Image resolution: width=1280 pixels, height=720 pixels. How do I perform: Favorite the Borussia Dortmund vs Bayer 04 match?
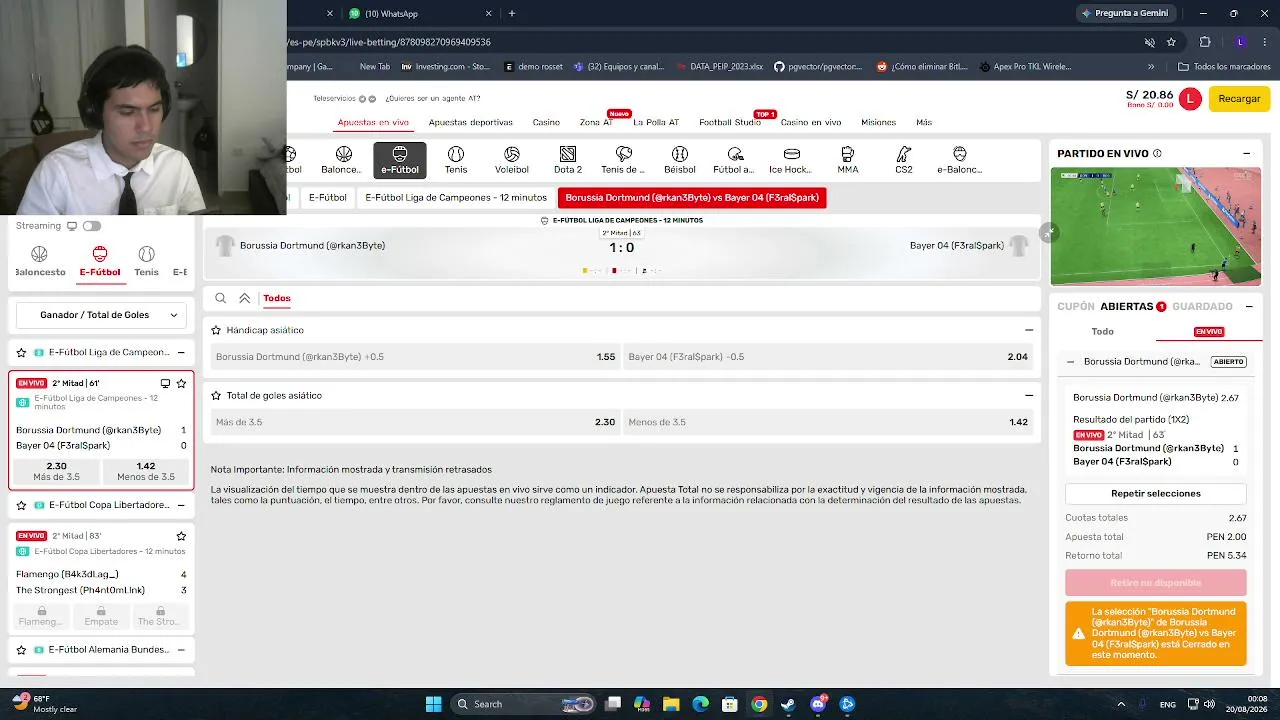(x=181, y=383)
